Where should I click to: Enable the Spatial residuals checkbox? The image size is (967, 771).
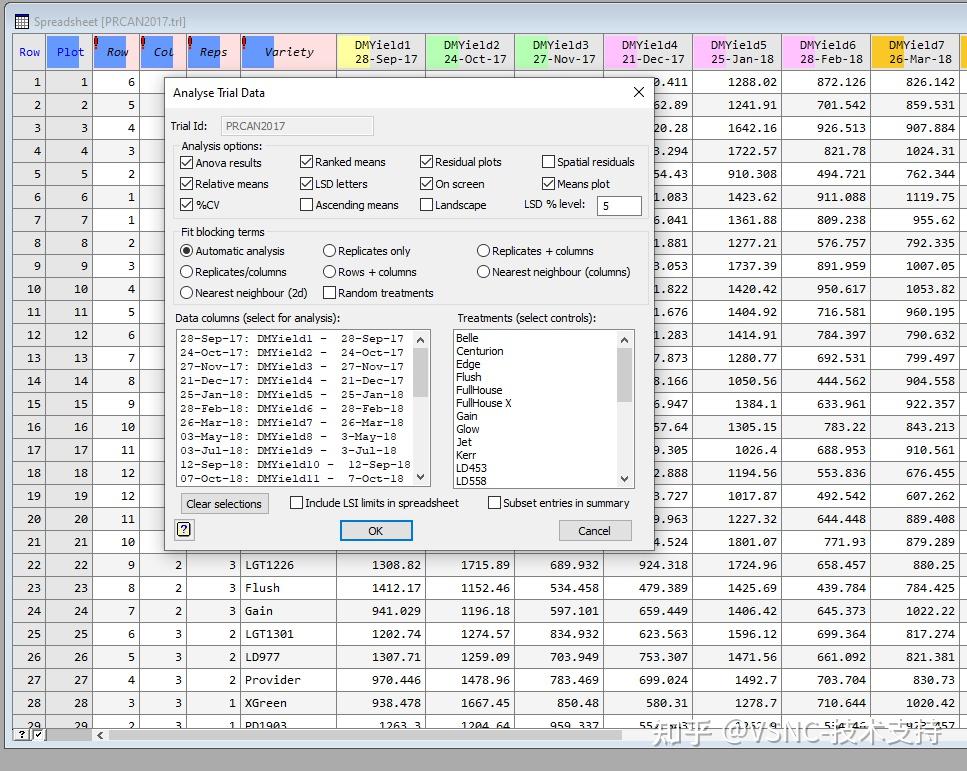click(549, 161)
